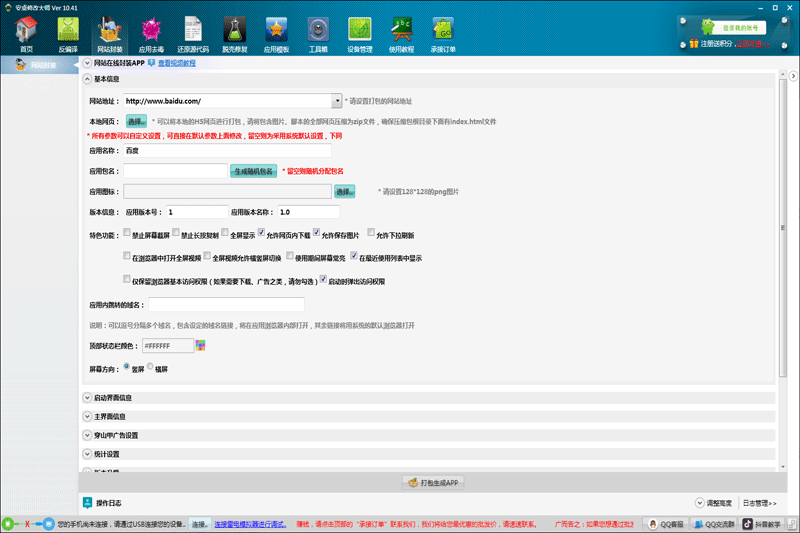Screen dimensions: 800x533
Task: Select 网站封装 in the left sidebar
Action: click(x=40, y=65)
